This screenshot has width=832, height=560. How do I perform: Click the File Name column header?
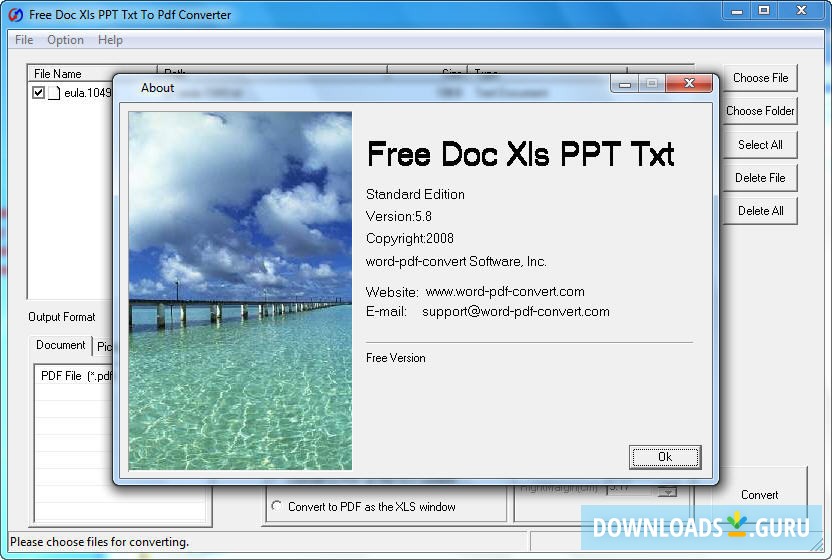(x=92, y=73)
